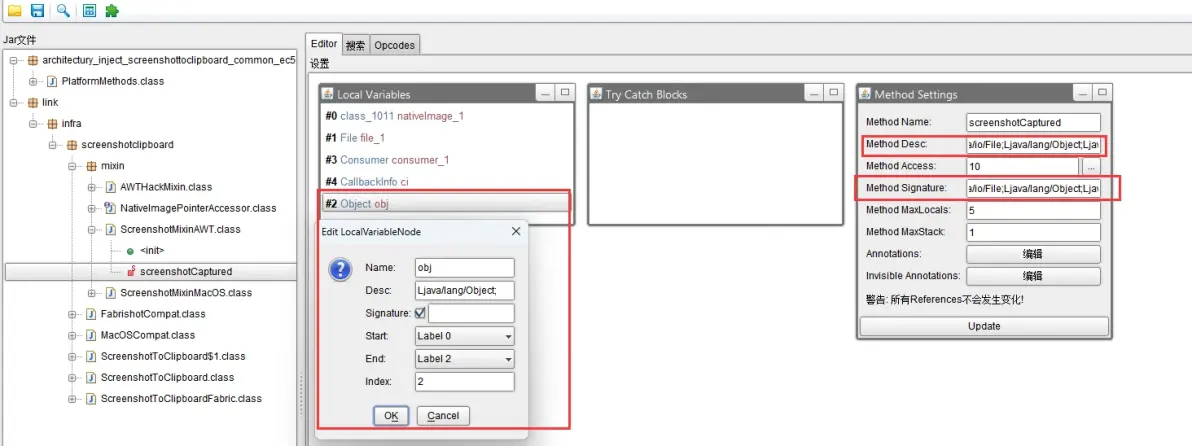Close the Edit LocalVariableNode dialog
Screen dimensions: 1192x446
[x=515, y=231]
